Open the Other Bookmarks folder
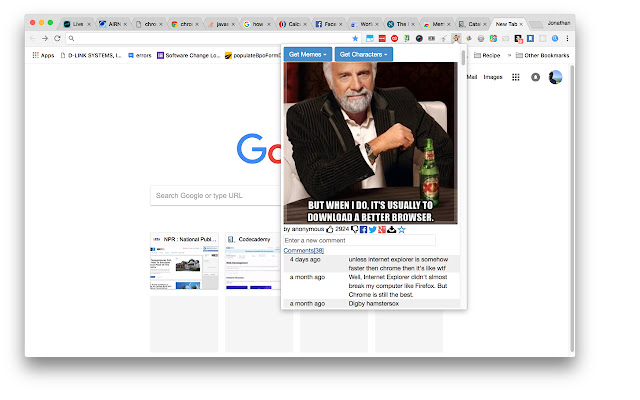This screenshot has height=400, width=640. tap(542, 55)
